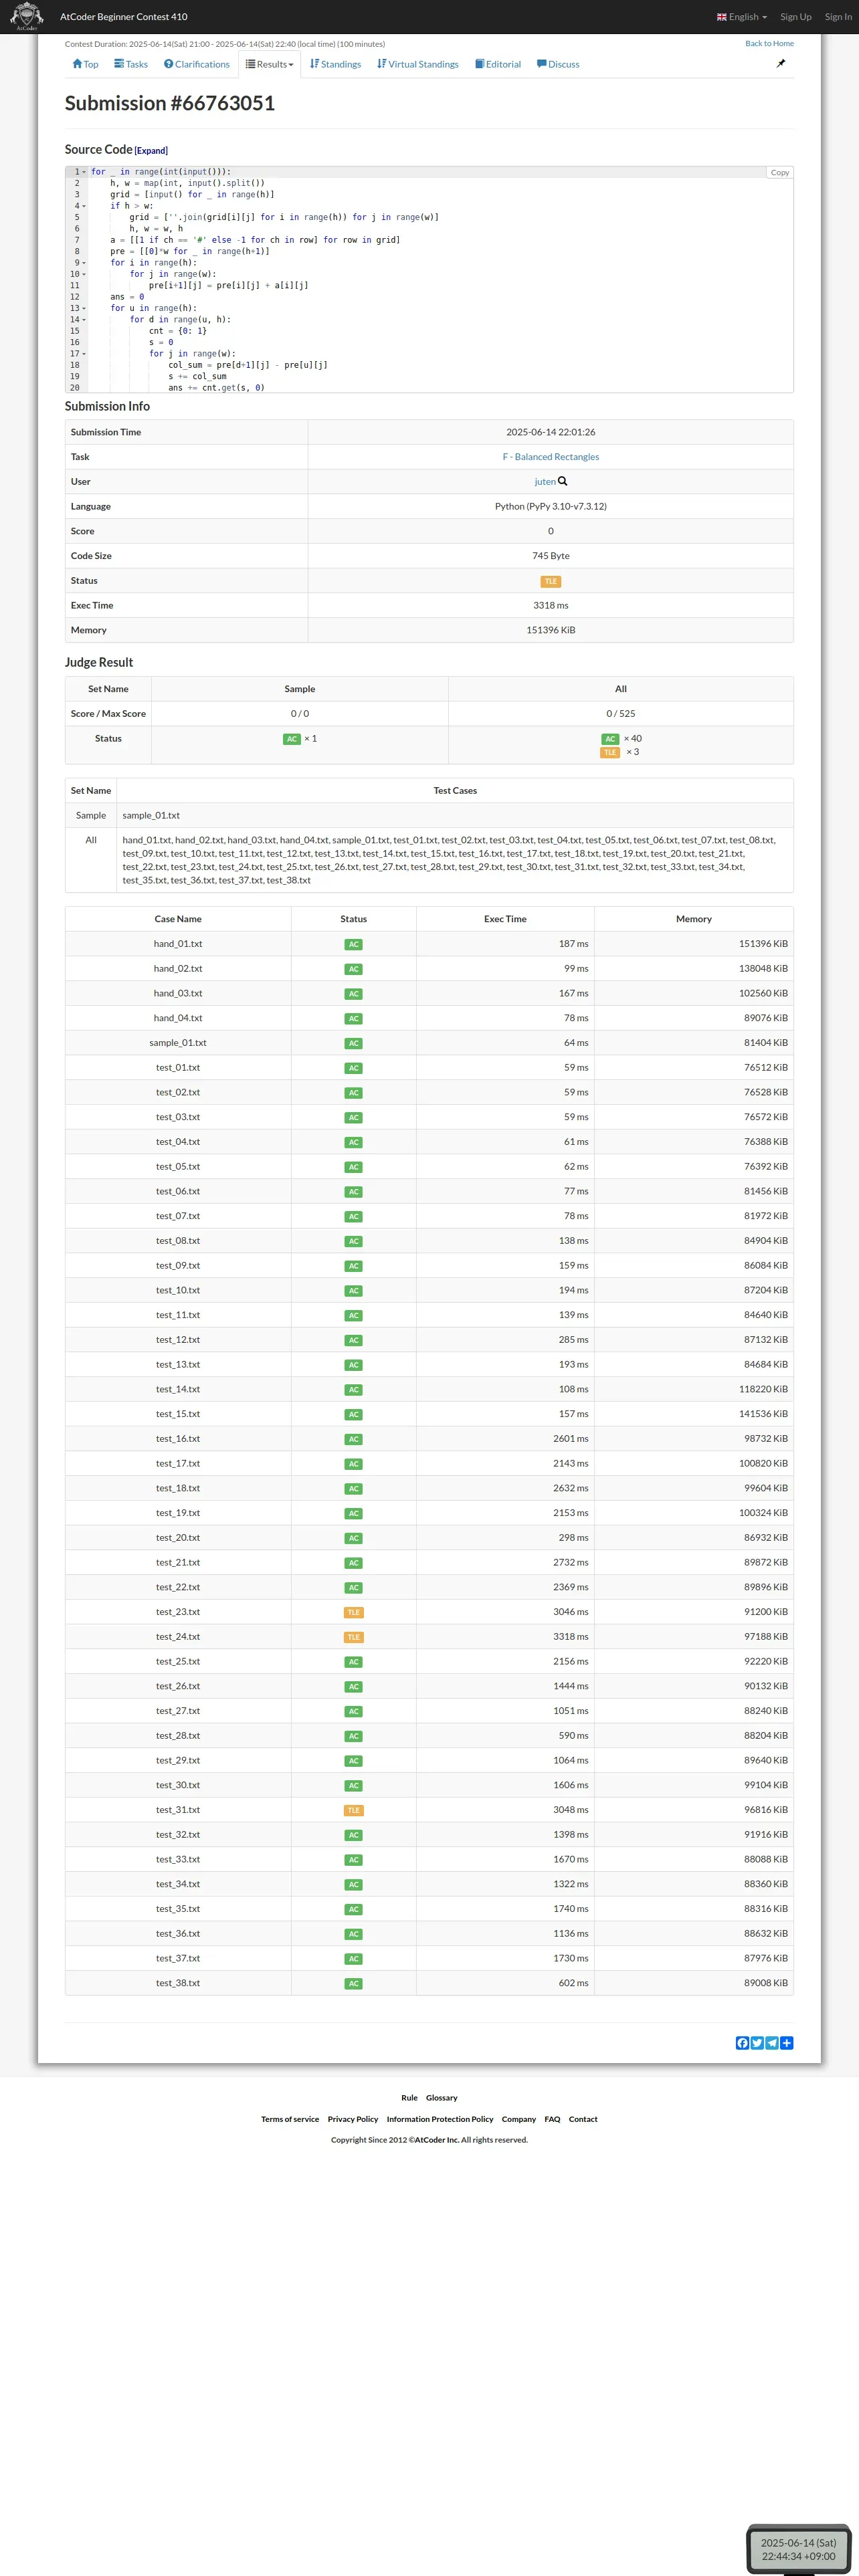This screenshot has height=2576, width=859.
Task: Go to the Editorial tab
Action: [498, 64]
